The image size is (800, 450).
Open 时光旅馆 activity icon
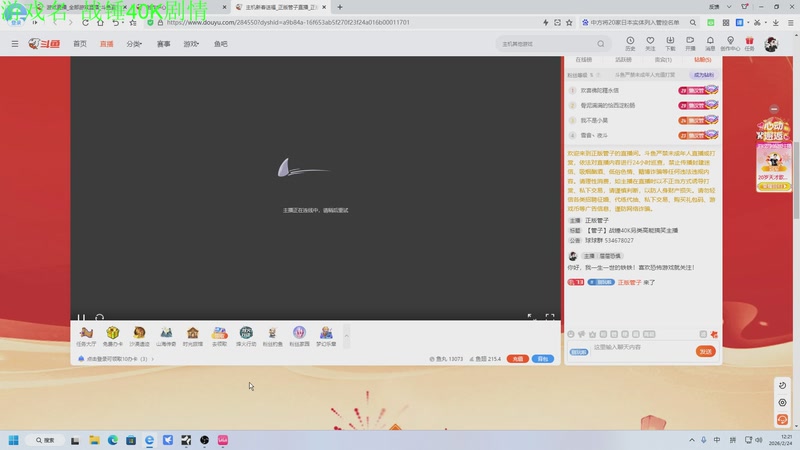coord(192,336)
